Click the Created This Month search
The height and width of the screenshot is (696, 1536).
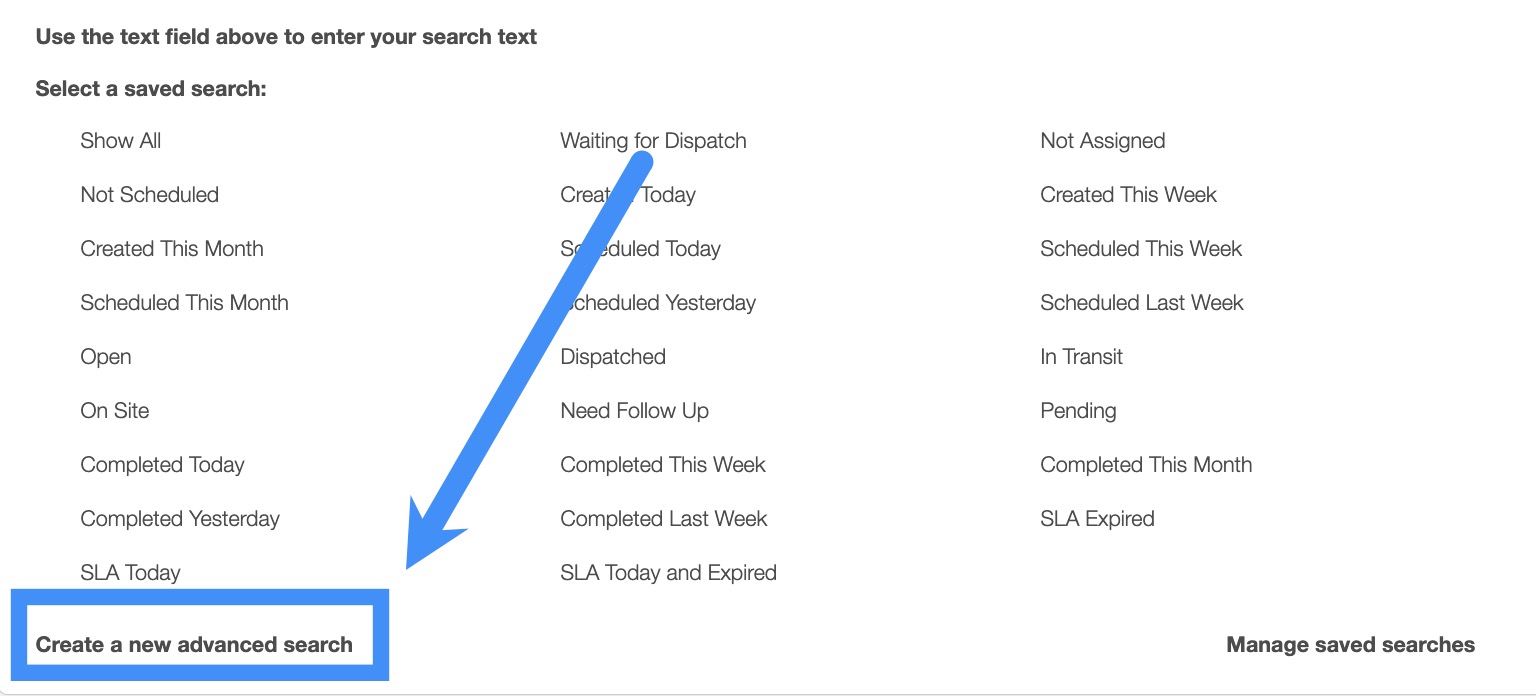172,249
